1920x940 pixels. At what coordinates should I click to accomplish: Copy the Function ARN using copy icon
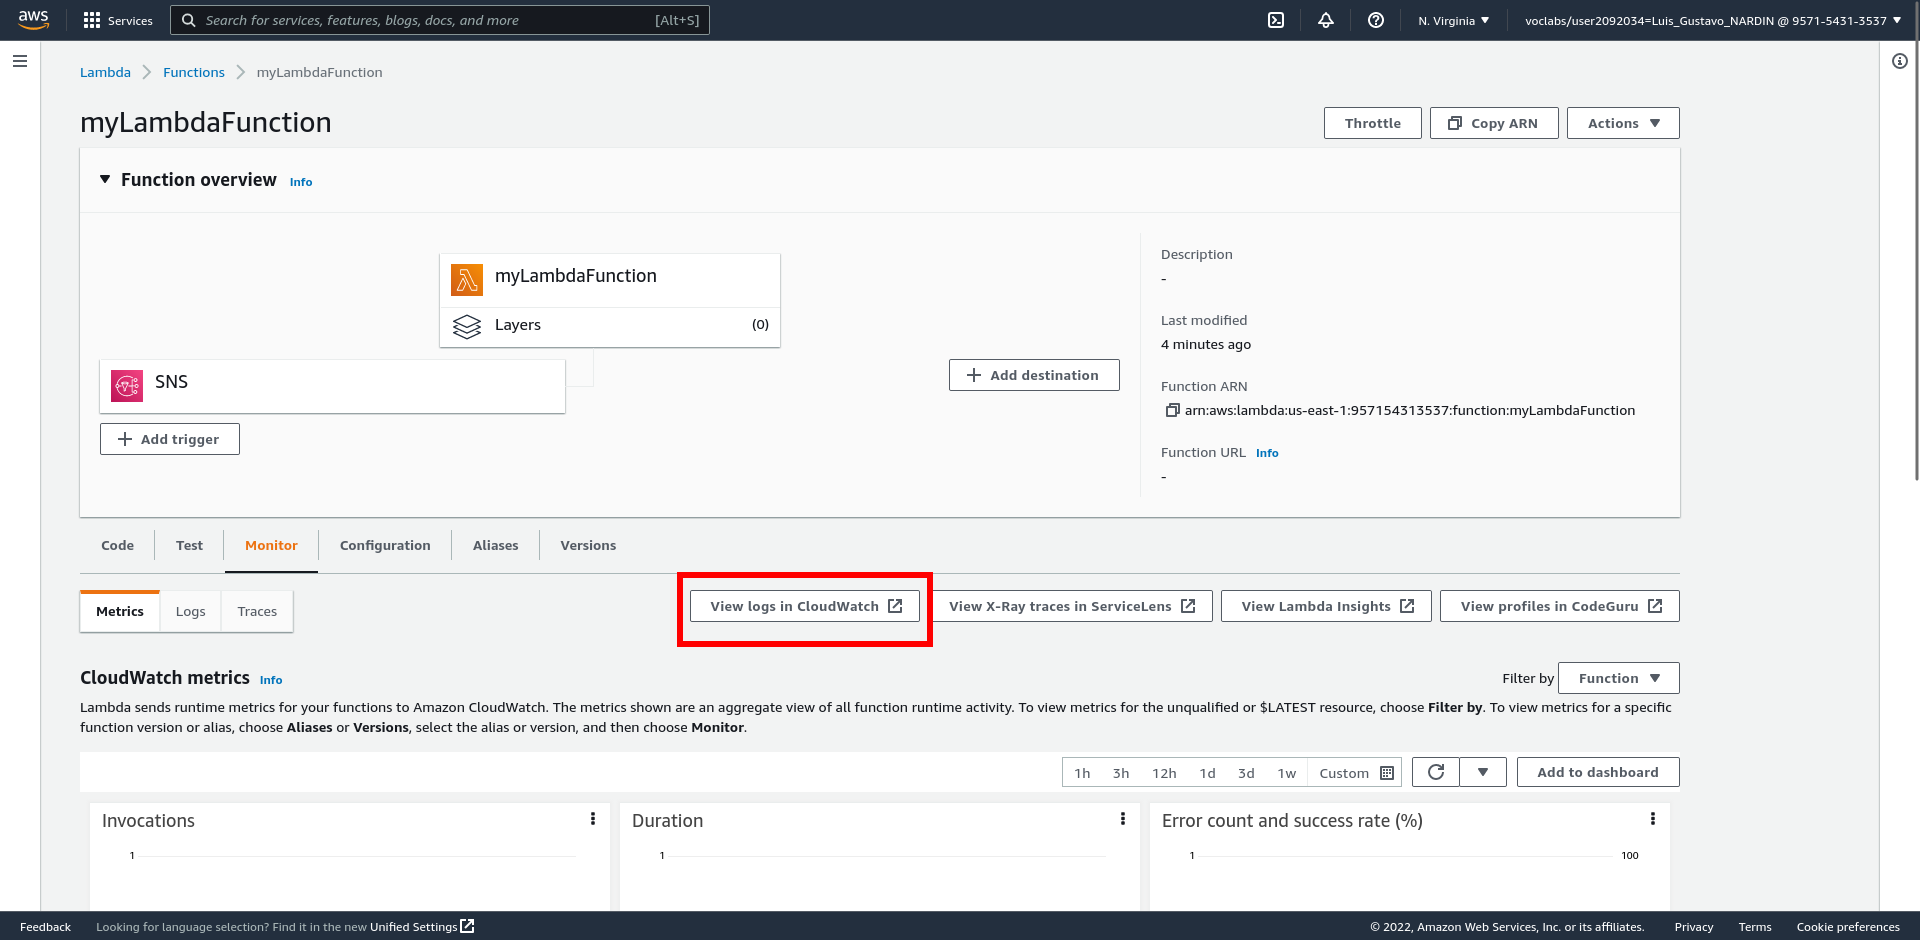[x=1172, y=410]
